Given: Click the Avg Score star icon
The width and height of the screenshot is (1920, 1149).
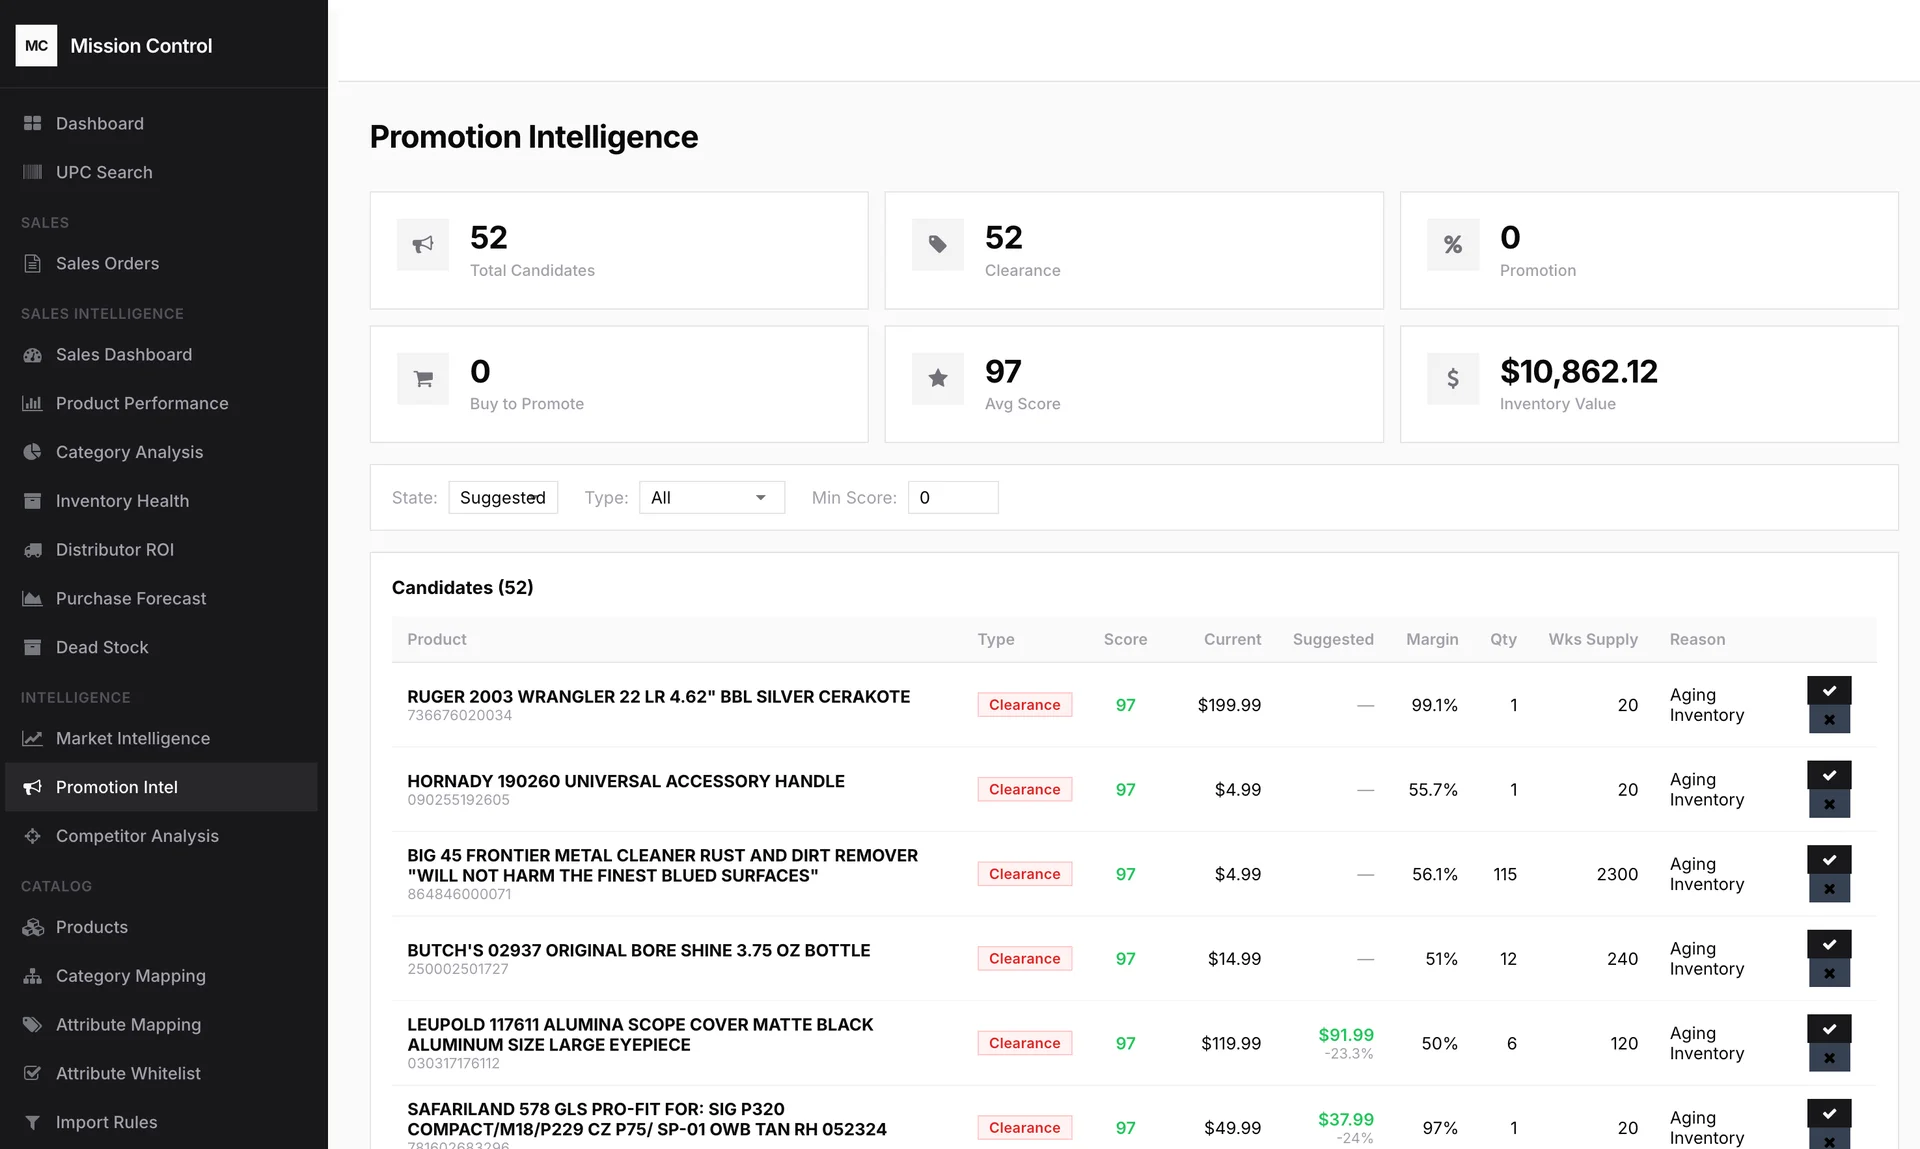Looking at the screenshot, I should [x=938, y=378].
